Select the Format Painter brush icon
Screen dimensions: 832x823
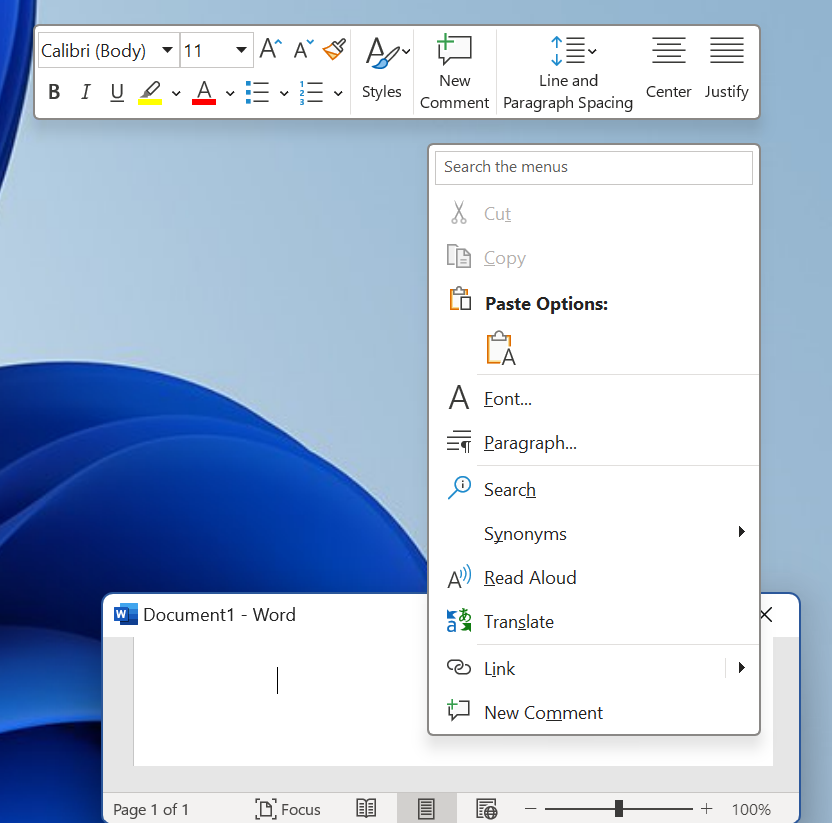(x=334, y=49)
